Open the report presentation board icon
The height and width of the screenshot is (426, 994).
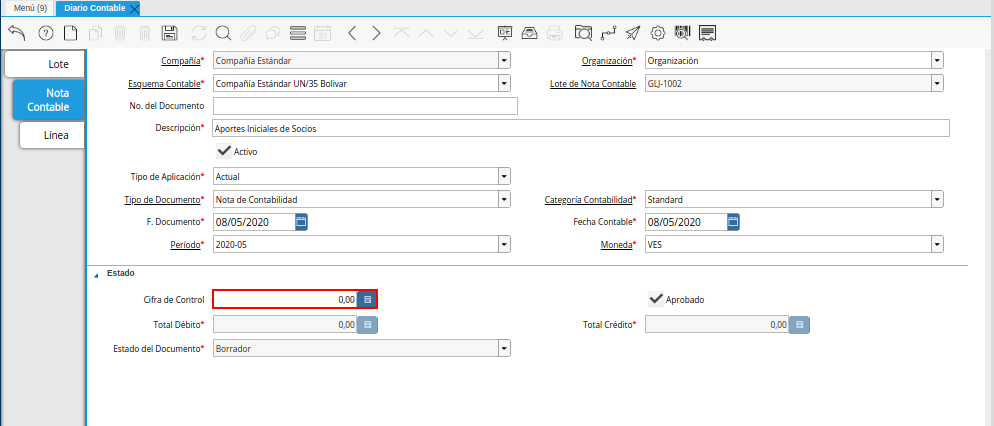click(505, 33)
